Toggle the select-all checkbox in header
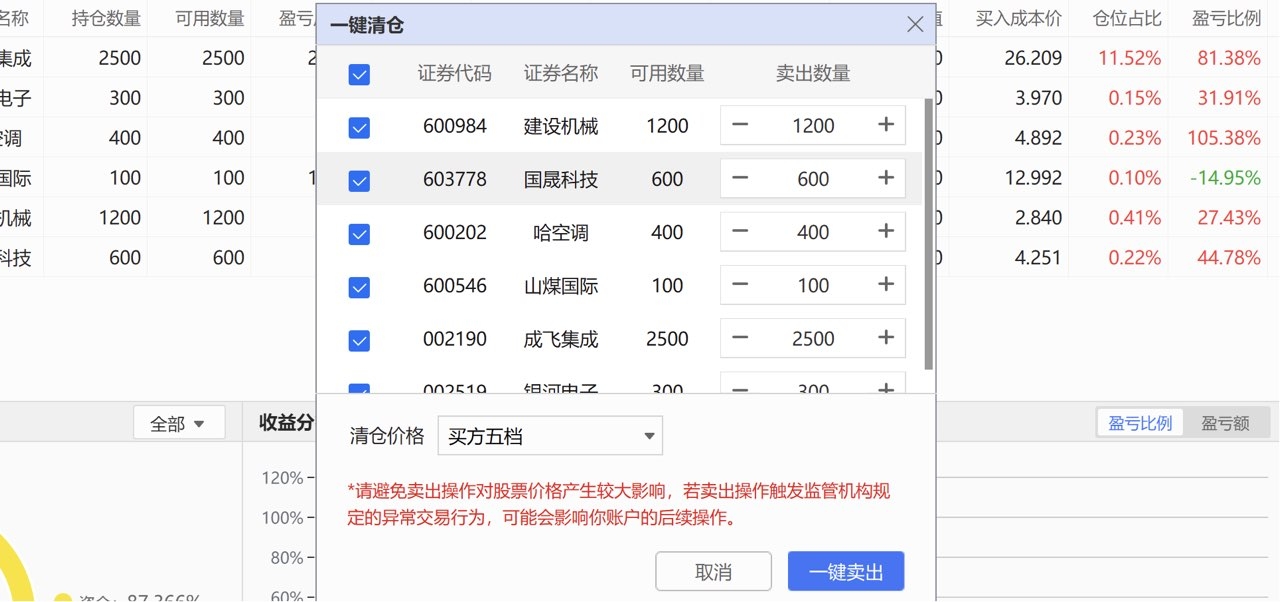The width and height of the screenshot is (1280, 602). pos(359,74)
